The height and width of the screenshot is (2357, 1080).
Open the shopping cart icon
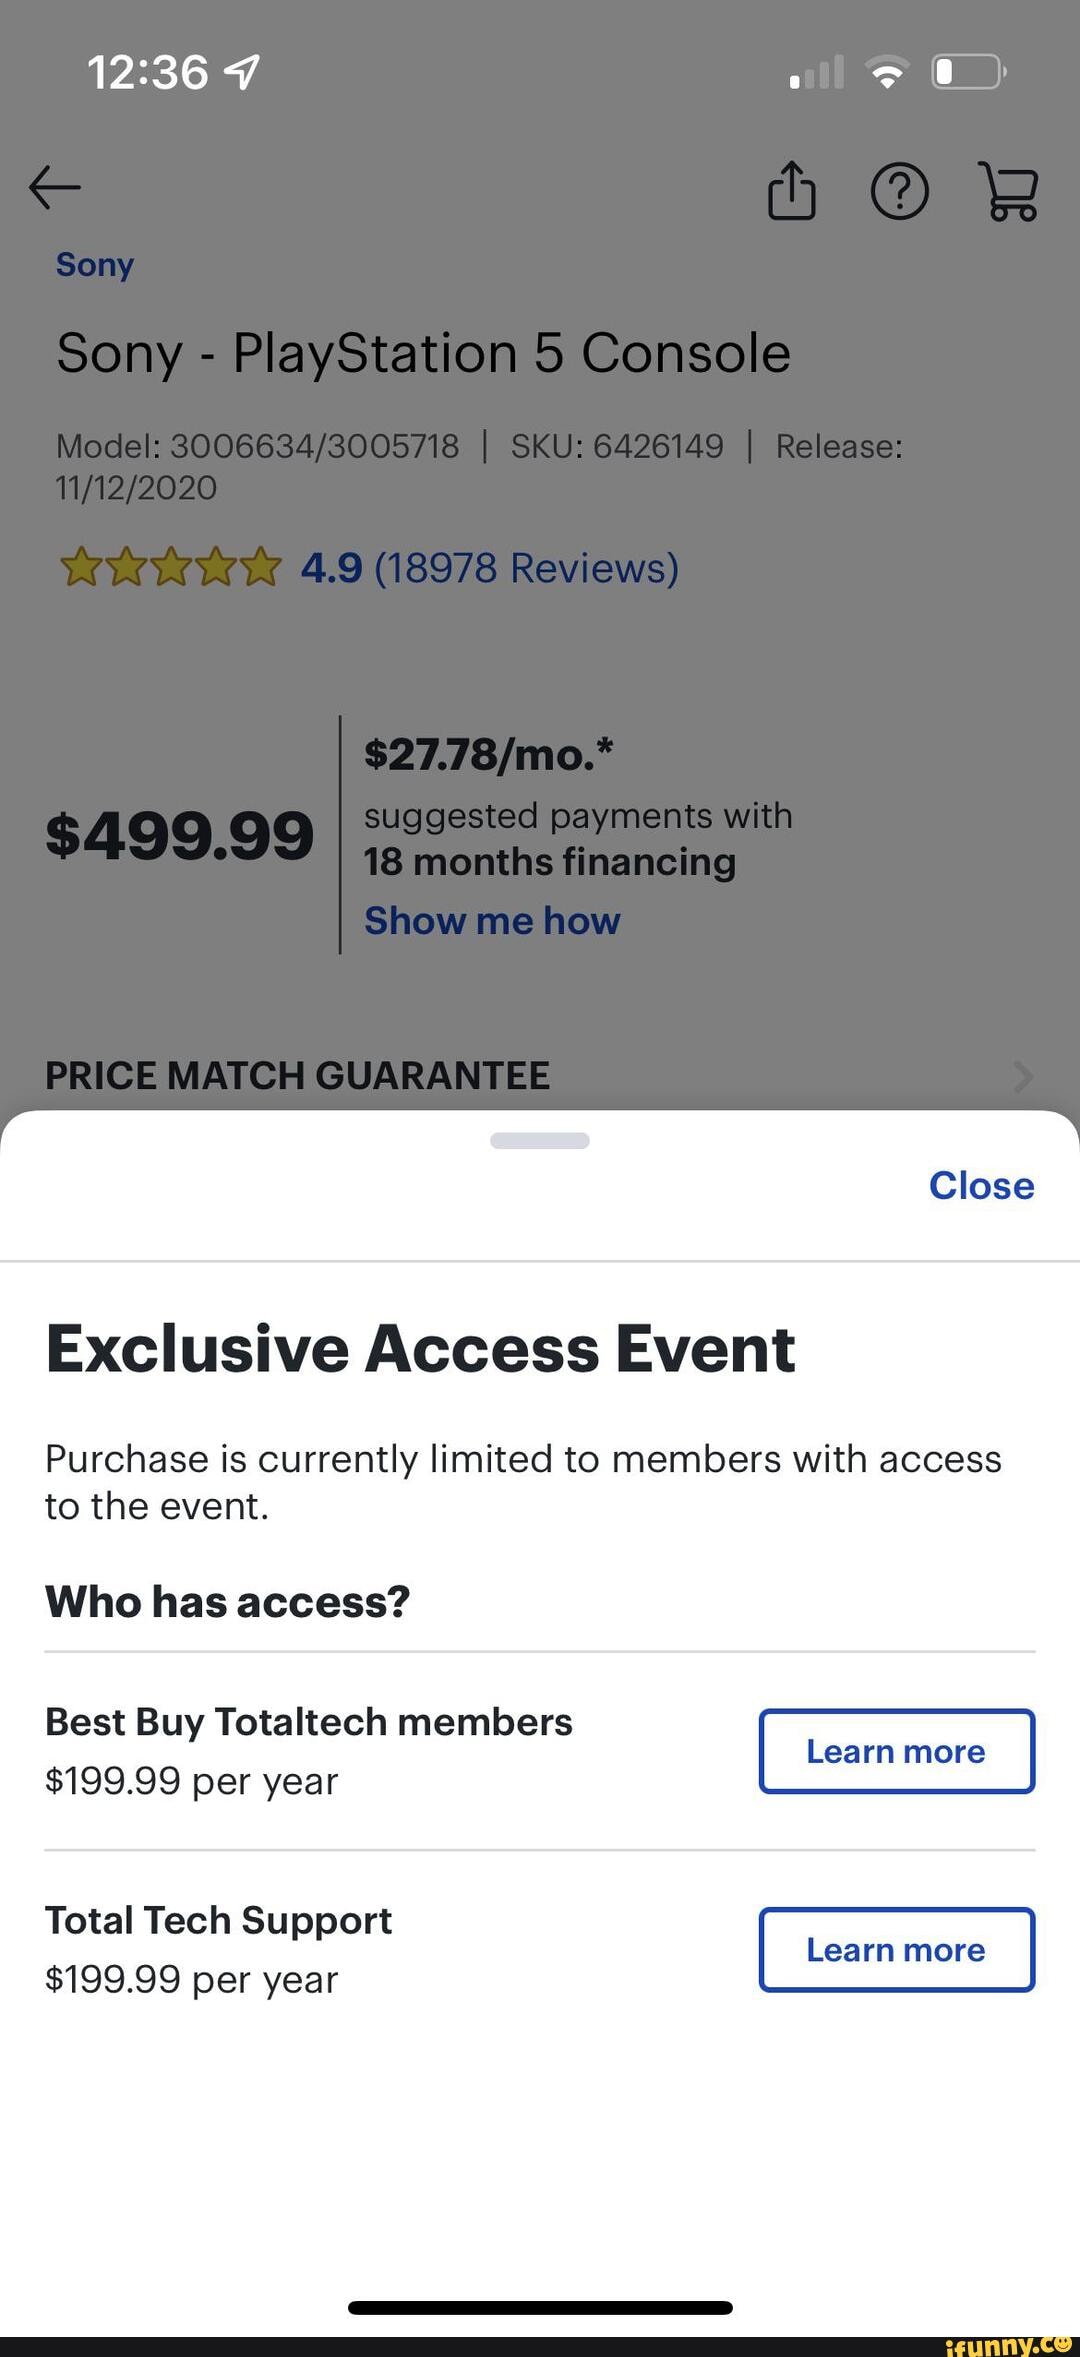pos(1012,191)
